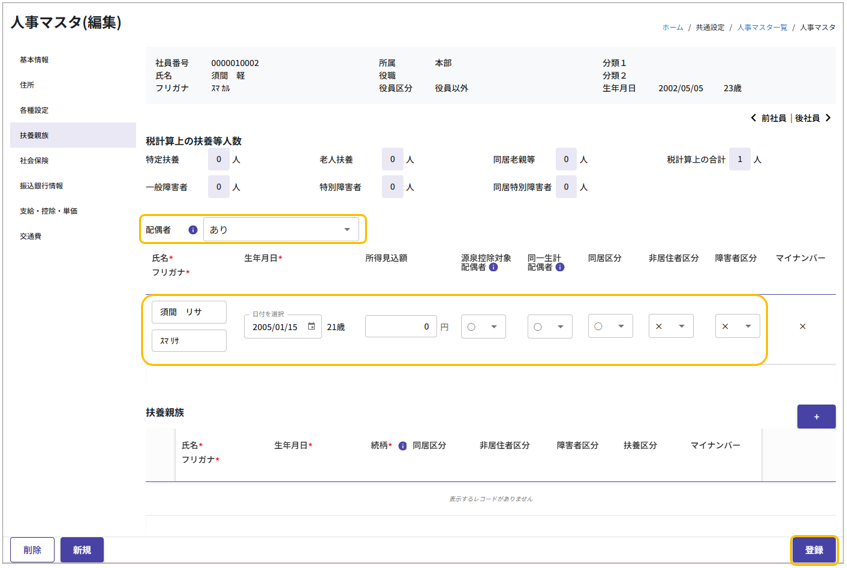The width and height of the screenshot is (847, 568).
Task: Click the 削除 button
Action: tap(32, 550)
